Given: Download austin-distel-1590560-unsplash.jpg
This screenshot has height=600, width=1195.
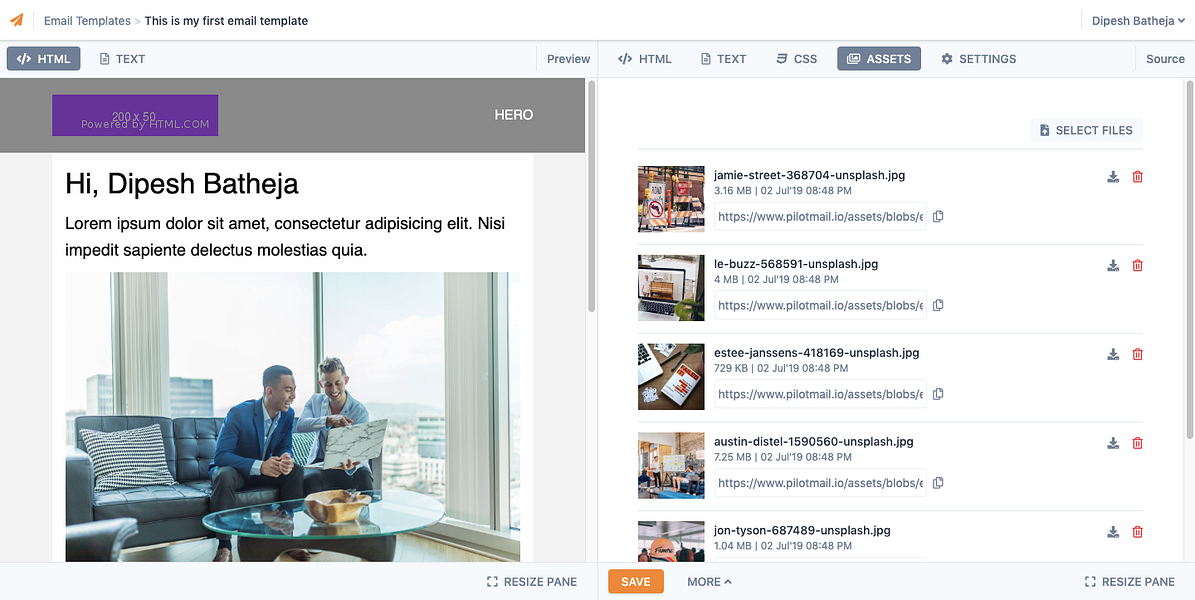Looking at the screenshot, I should tap(1113, 443).
